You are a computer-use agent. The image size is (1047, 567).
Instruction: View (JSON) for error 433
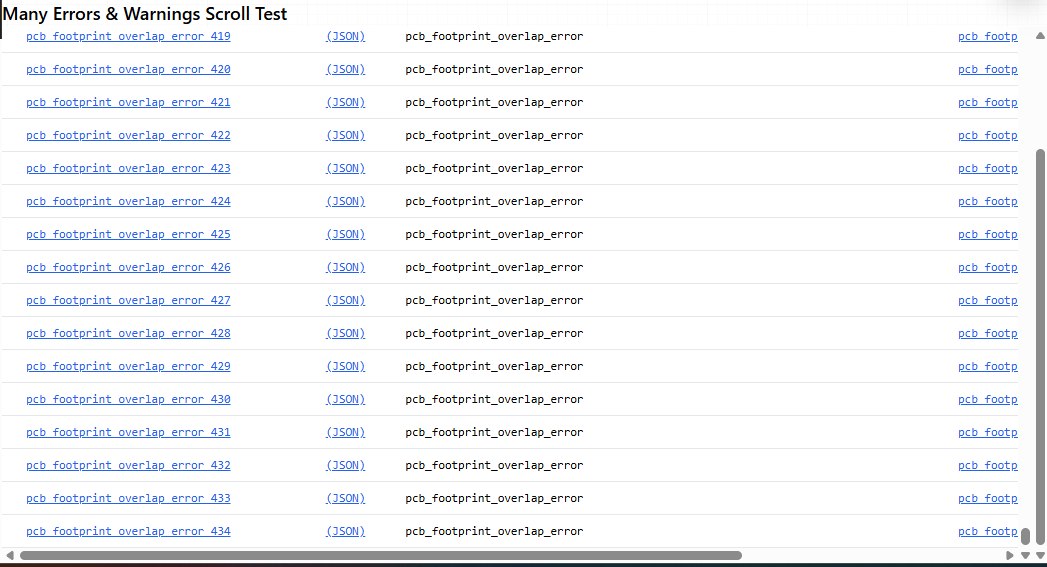pos(345,498)
